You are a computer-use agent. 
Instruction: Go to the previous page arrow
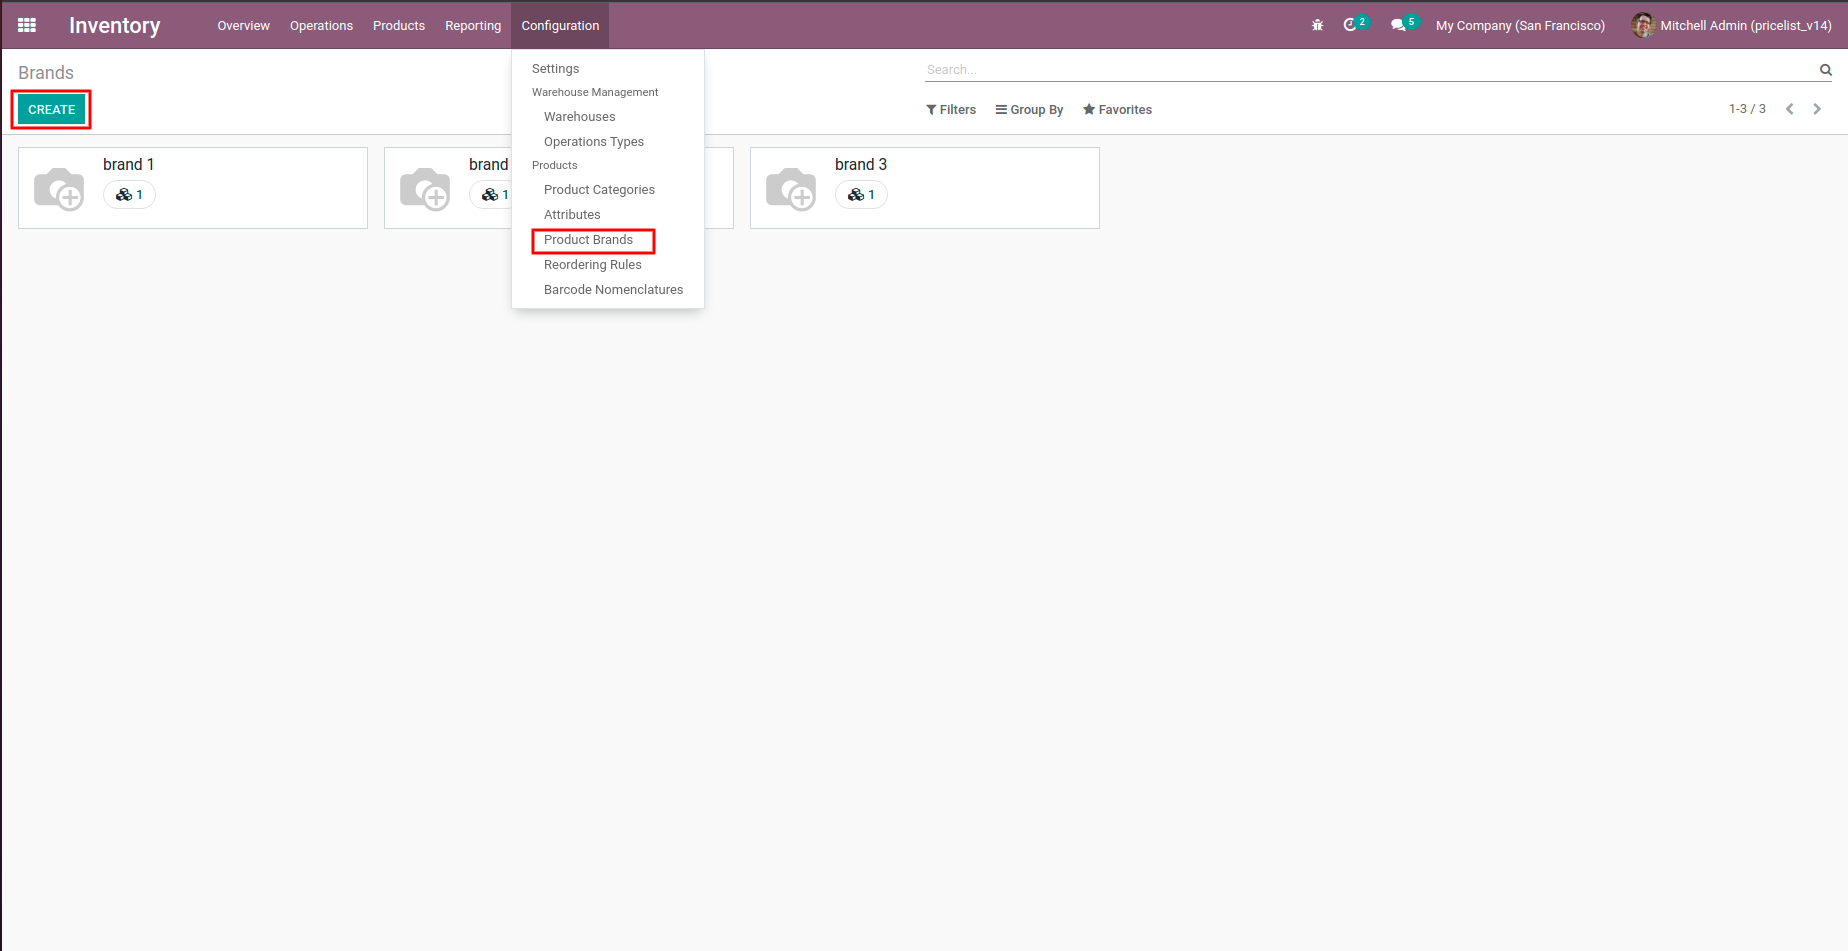click(1790, 109)
